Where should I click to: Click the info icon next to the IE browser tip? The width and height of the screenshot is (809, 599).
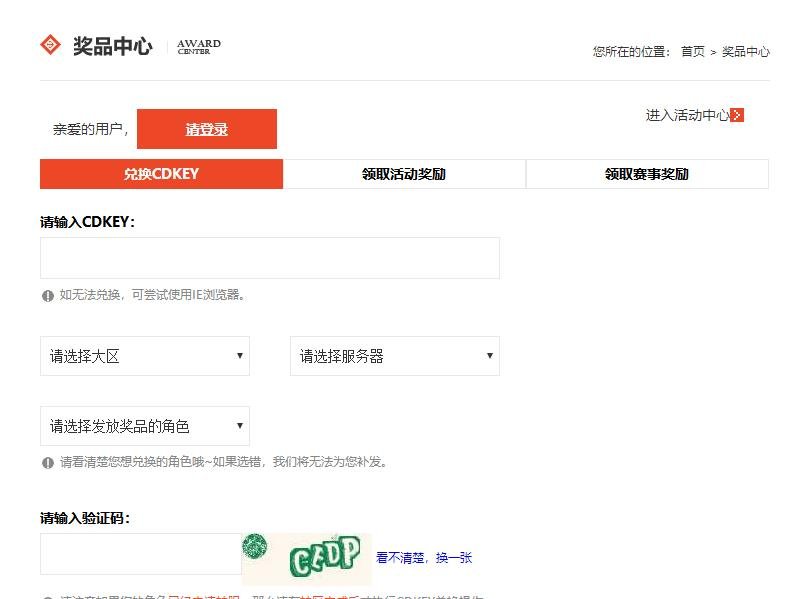(x=47, y=295)
